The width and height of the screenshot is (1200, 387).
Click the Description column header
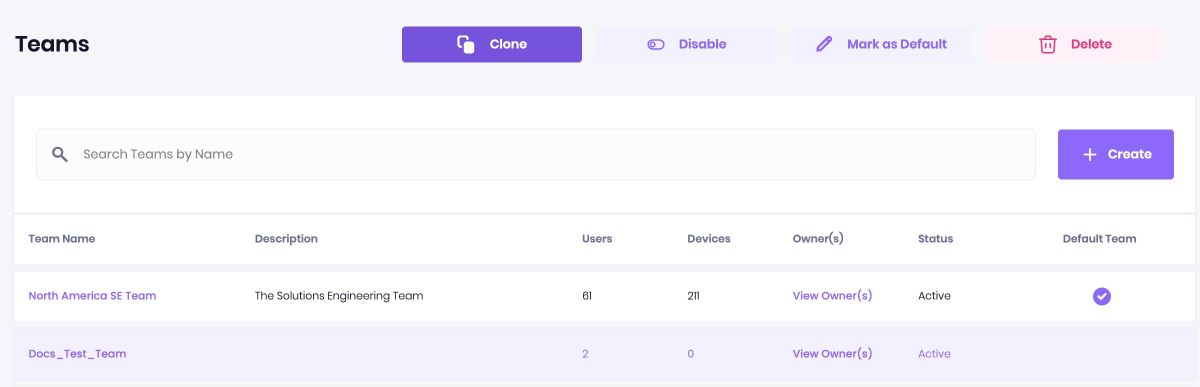(286, 239)
